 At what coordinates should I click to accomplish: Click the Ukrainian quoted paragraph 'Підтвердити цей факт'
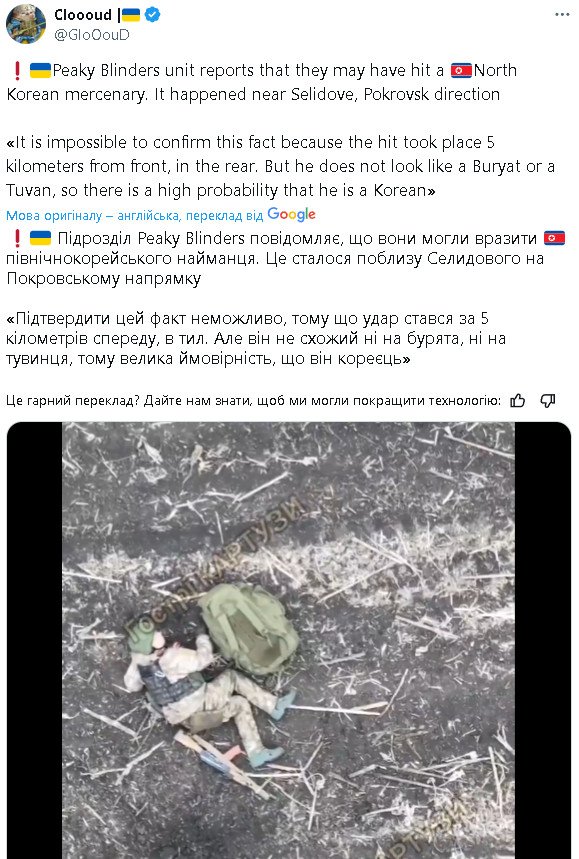point(256,339)
